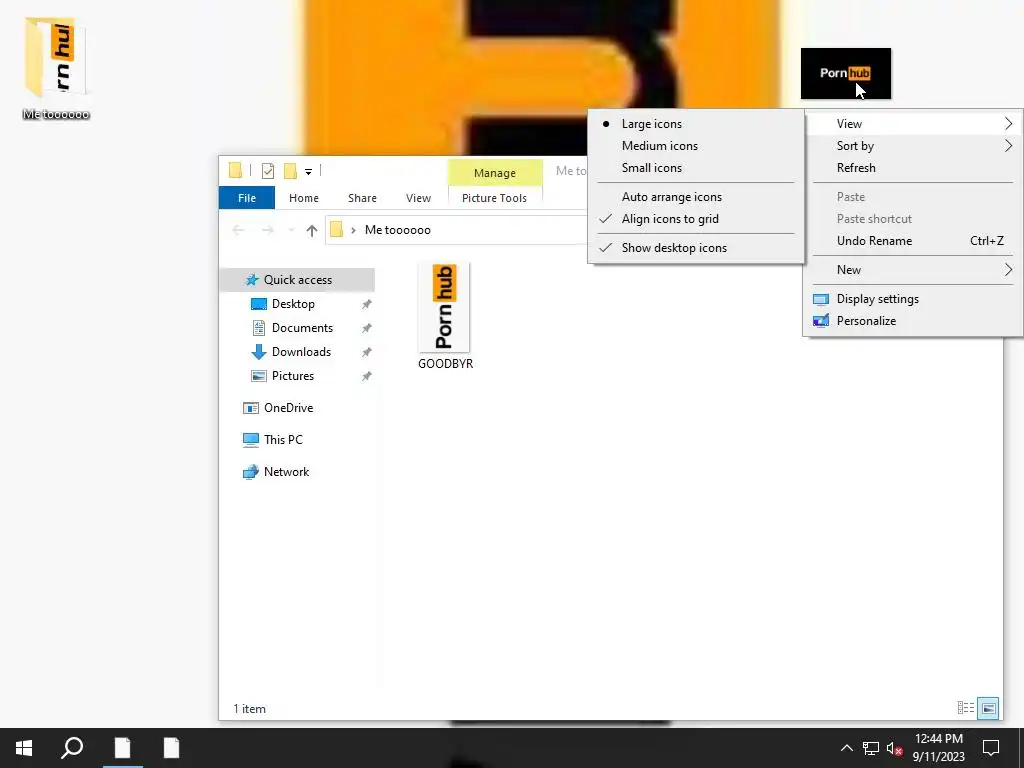Screen dimensions: 1024x768
Task: Click the Manage contextual tab header
Action: click(495, 172)
